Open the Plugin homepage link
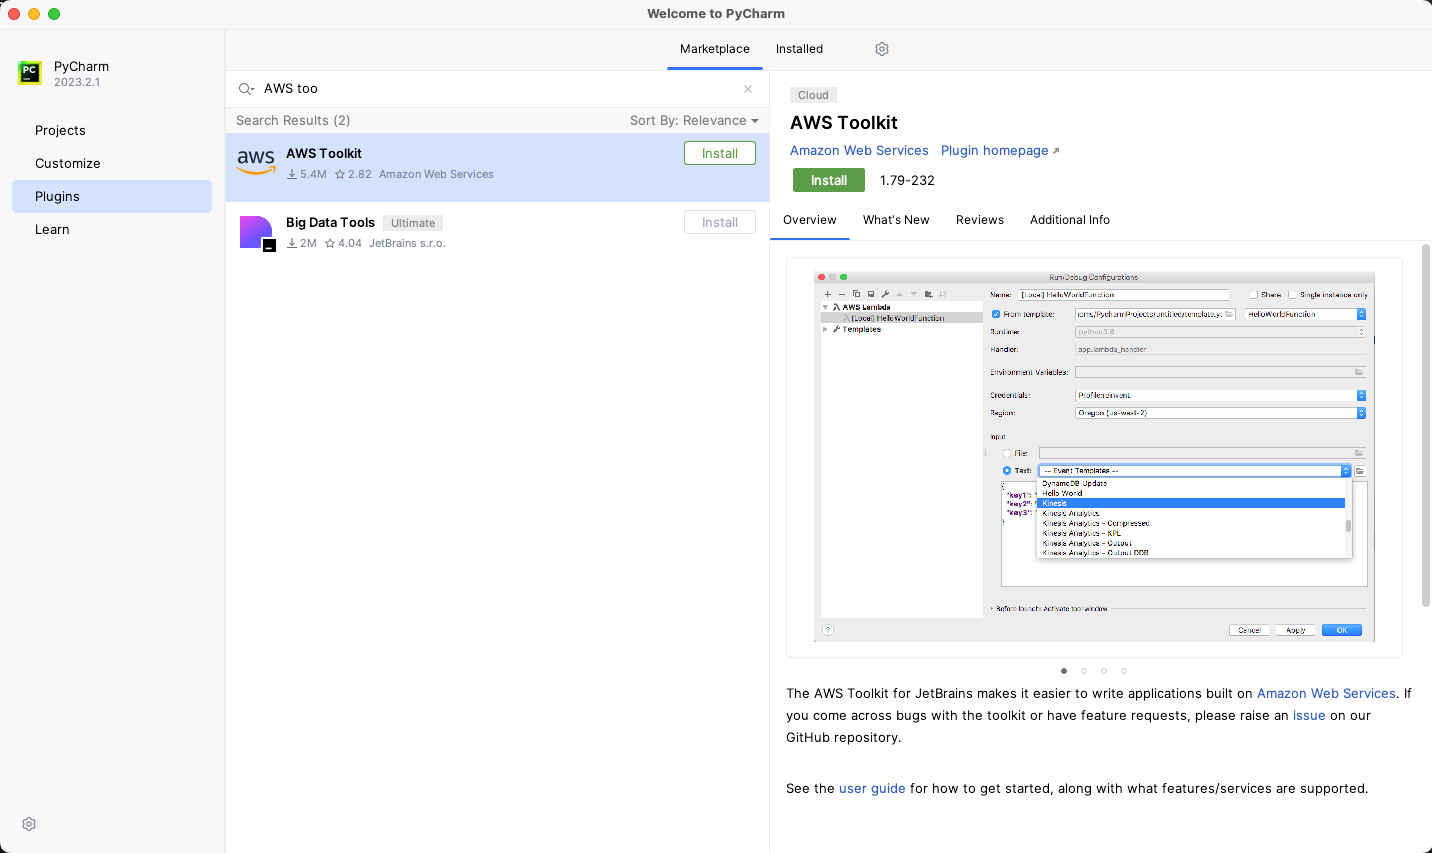 (x=993, y=150)
